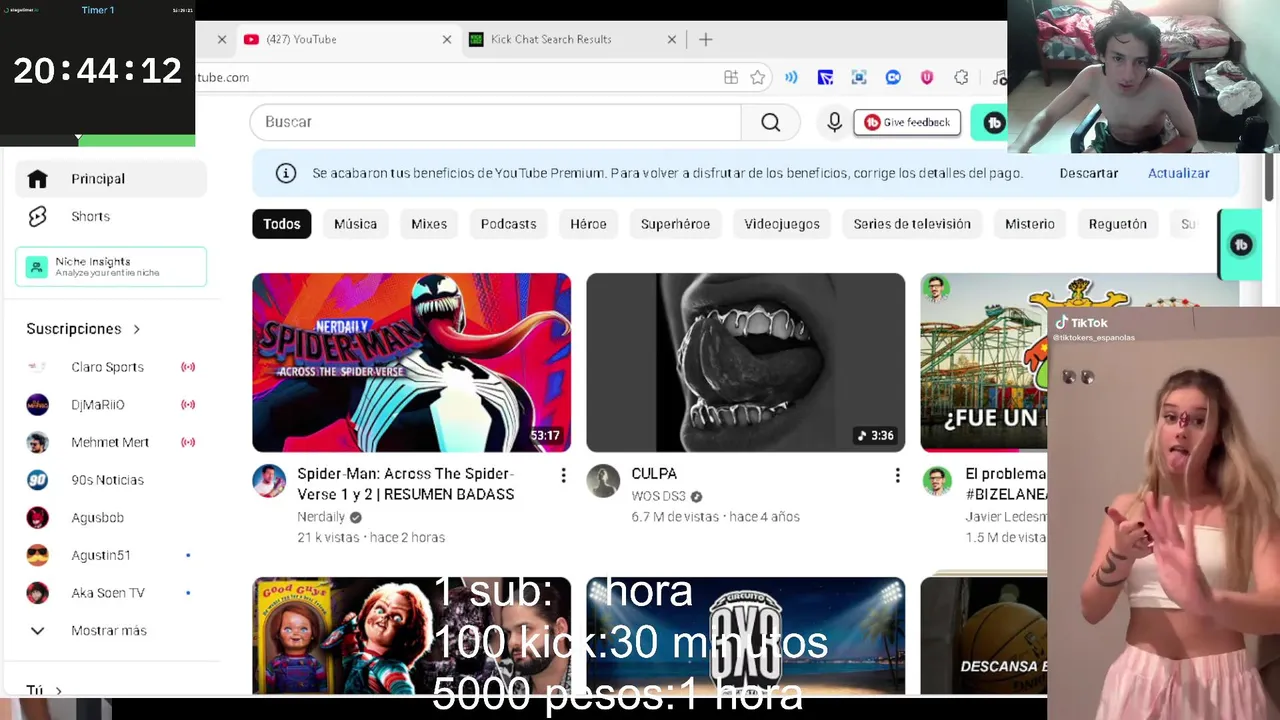
Task: Open the Spider-Man video title link
Action: 406,484
